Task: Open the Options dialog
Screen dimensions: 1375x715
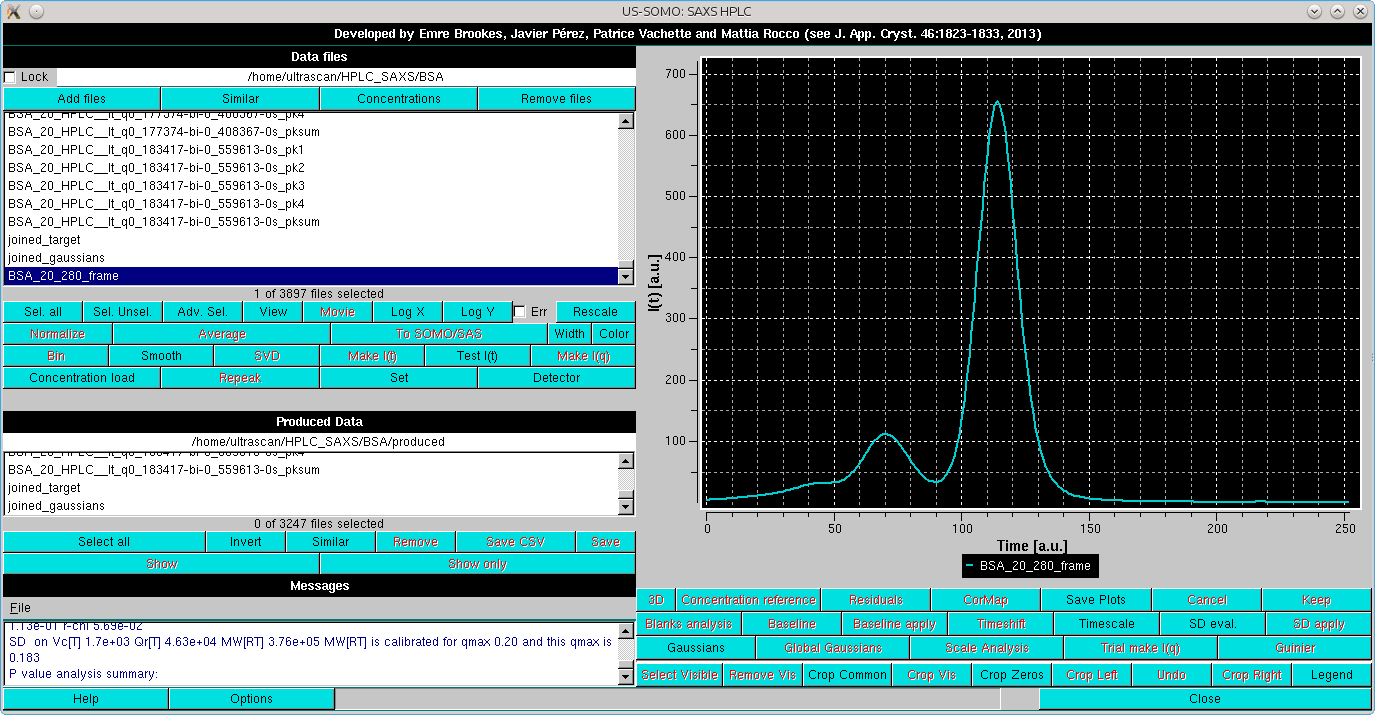Action: point(252,699)
